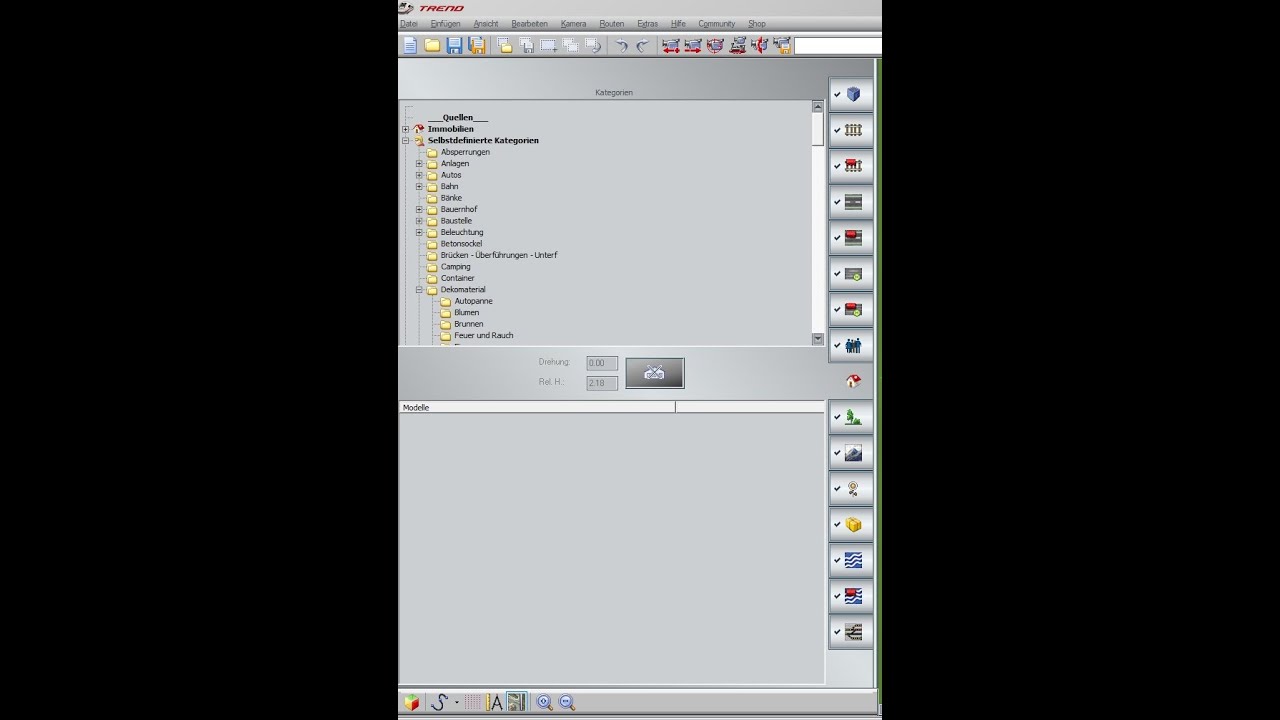Click the undo arrow in toolbar

pos(621,45)
